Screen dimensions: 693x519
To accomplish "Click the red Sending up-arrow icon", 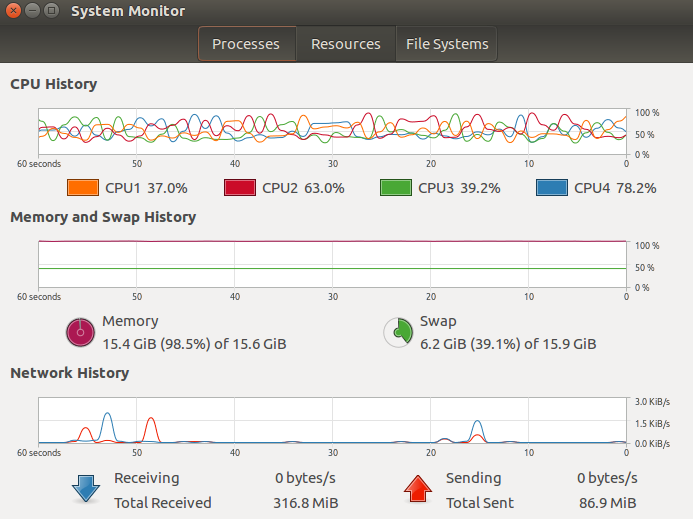I will 418,489.
